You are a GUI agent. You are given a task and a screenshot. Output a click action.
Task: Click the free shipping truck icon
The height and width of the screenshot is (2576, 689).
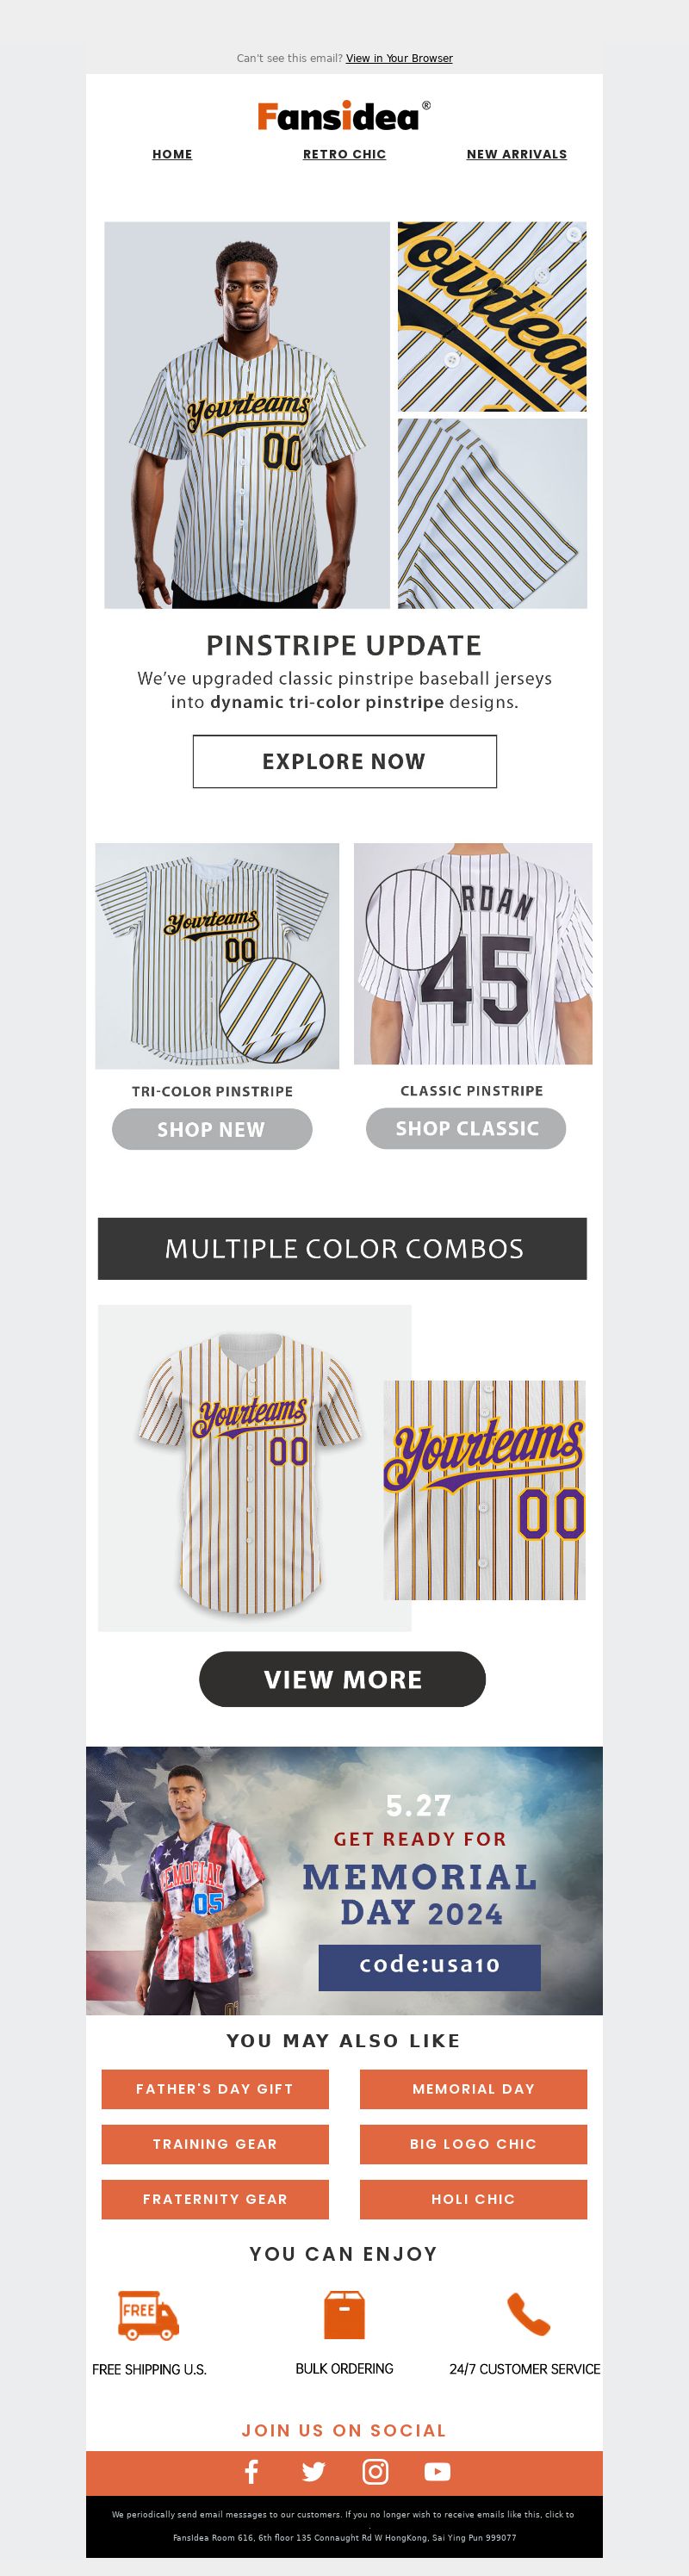pyautogui.click(x=148, y=2315)
